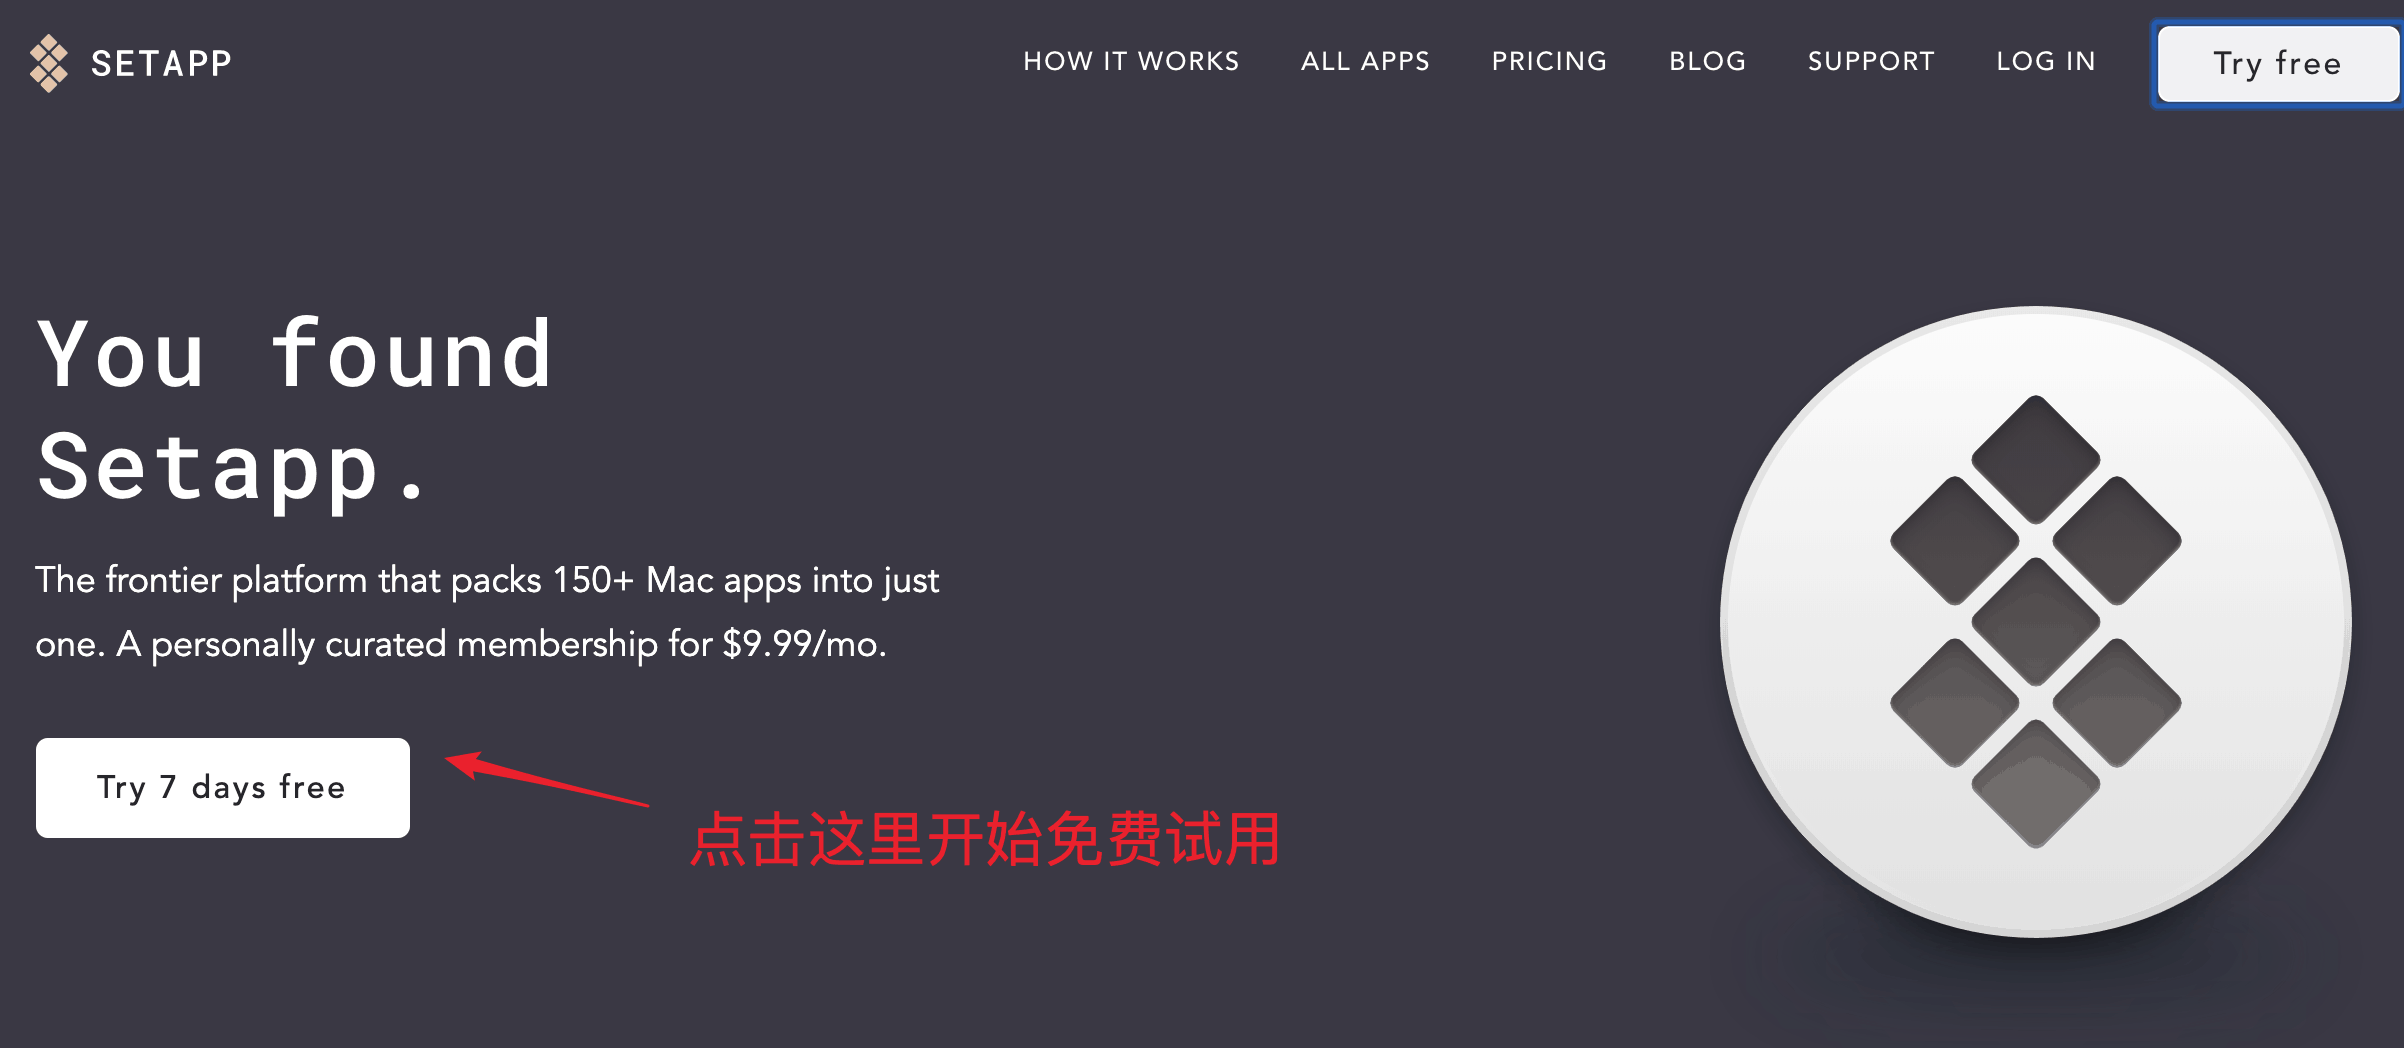
Task: Go to ALL APPS in navigation
Action: click(x=1365, y=62)
